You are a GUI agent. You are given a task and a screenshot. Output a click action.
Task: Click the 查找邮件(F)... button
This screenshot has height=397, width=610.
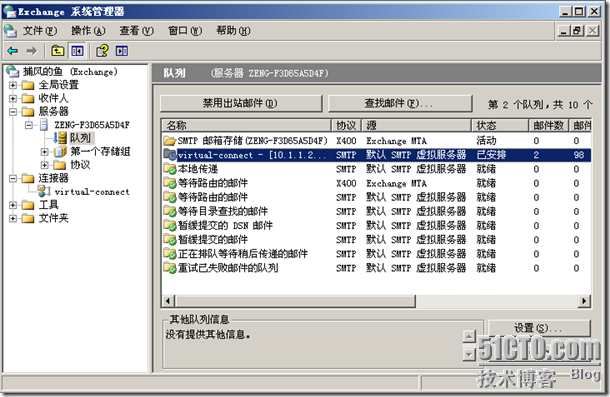point(400,104)
